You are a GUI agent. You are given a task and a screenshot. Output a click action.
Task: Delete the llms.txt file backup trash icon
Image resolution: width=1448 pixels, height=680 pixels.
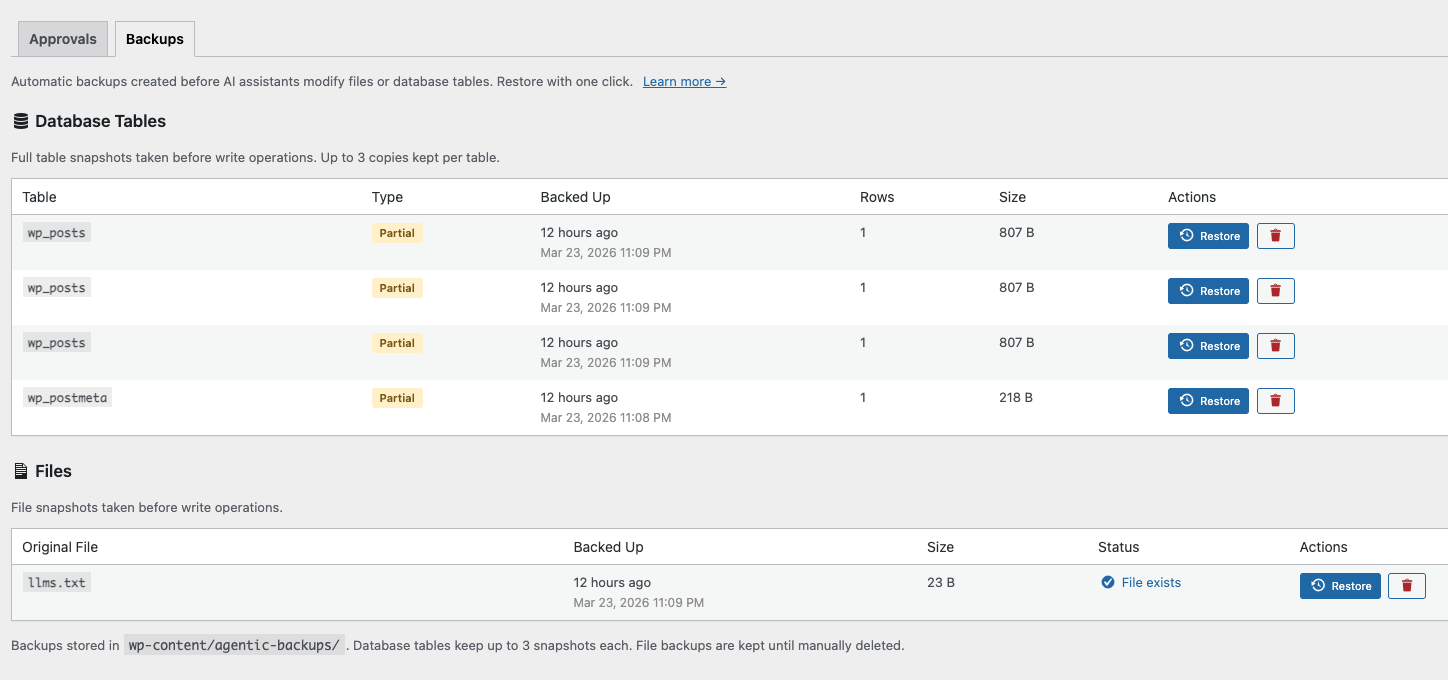tap(1407, 586)
